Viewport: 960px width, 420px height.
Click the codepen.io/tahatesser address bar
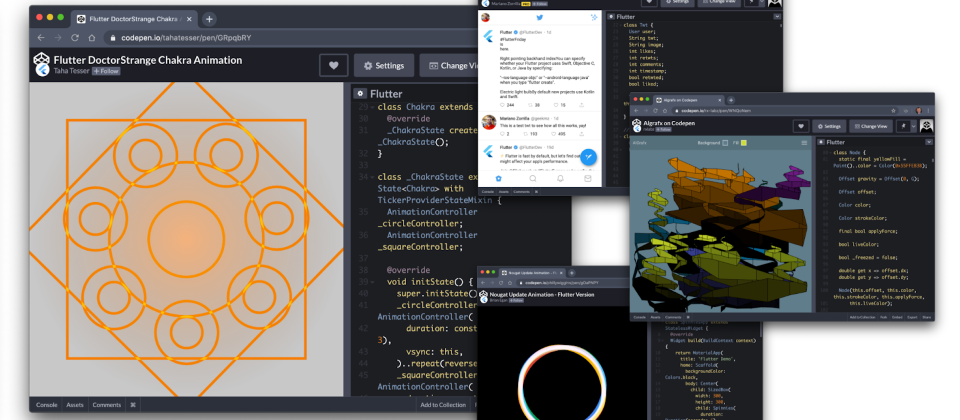tap(291, 37)
